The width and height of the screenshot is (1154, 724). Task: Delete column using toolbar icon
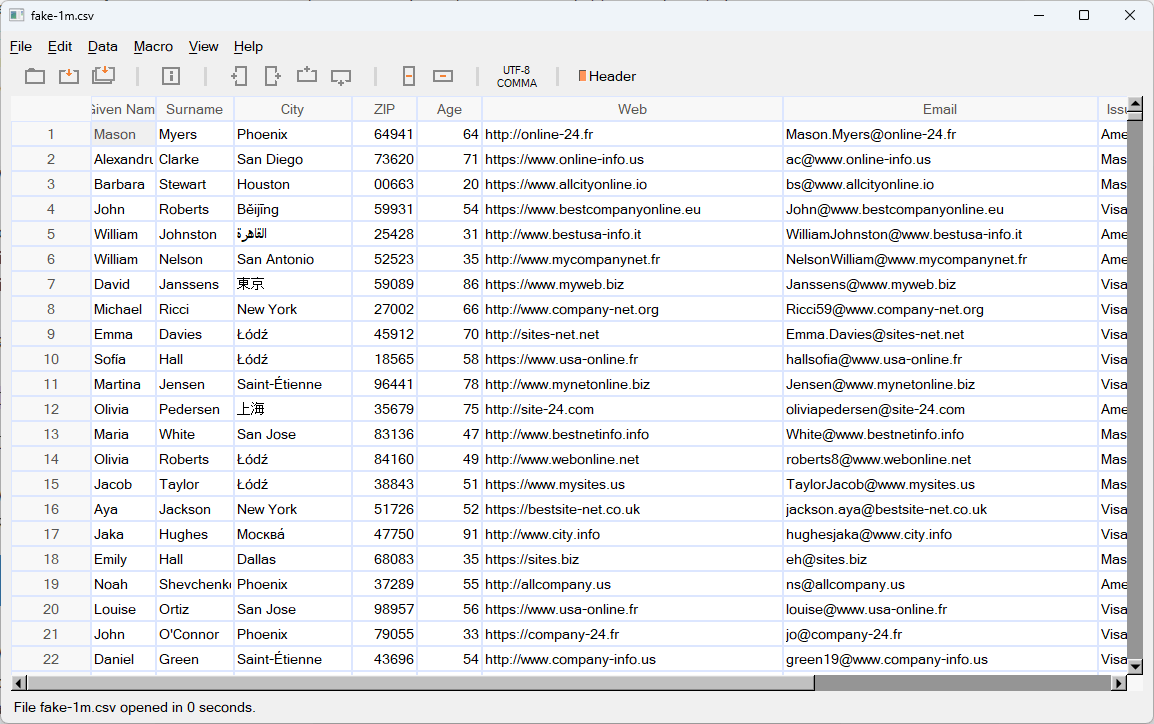[x=409, y=76]
